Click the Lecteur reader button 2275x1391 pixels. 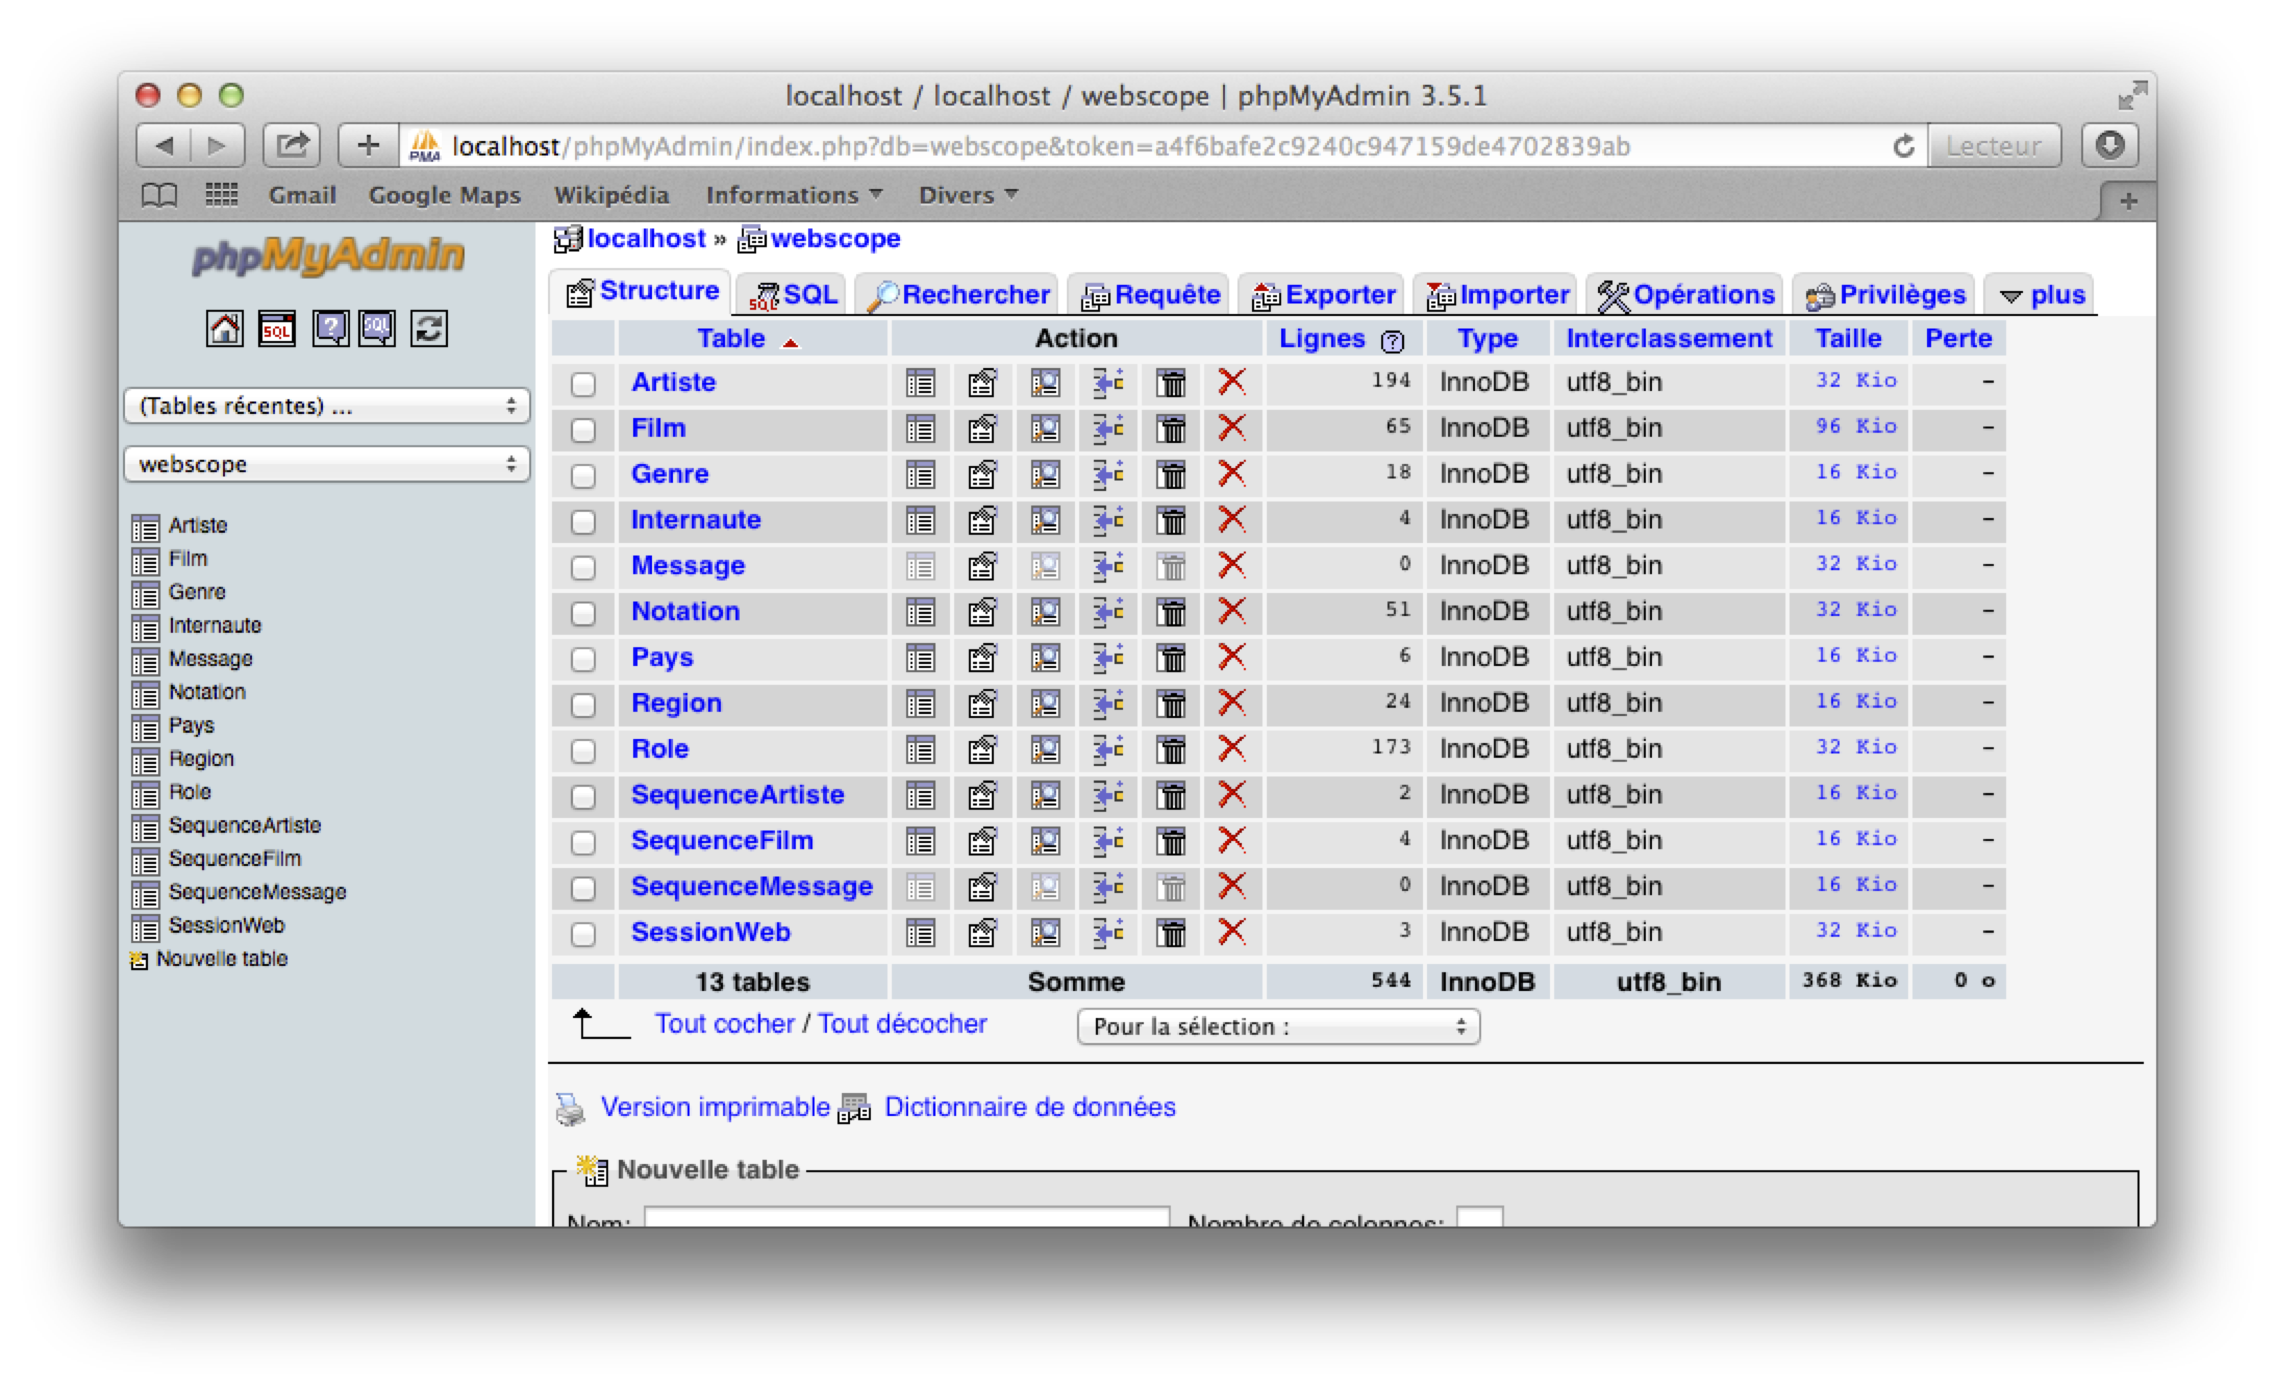1993,146
